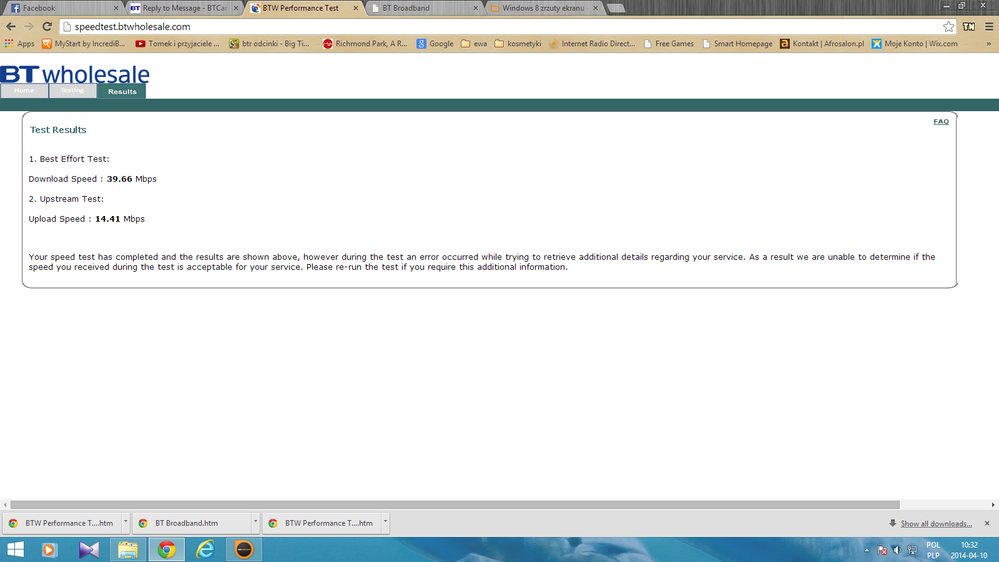
Task: Open first BTW Performance T....htm download
Action: tap(62, 523)
